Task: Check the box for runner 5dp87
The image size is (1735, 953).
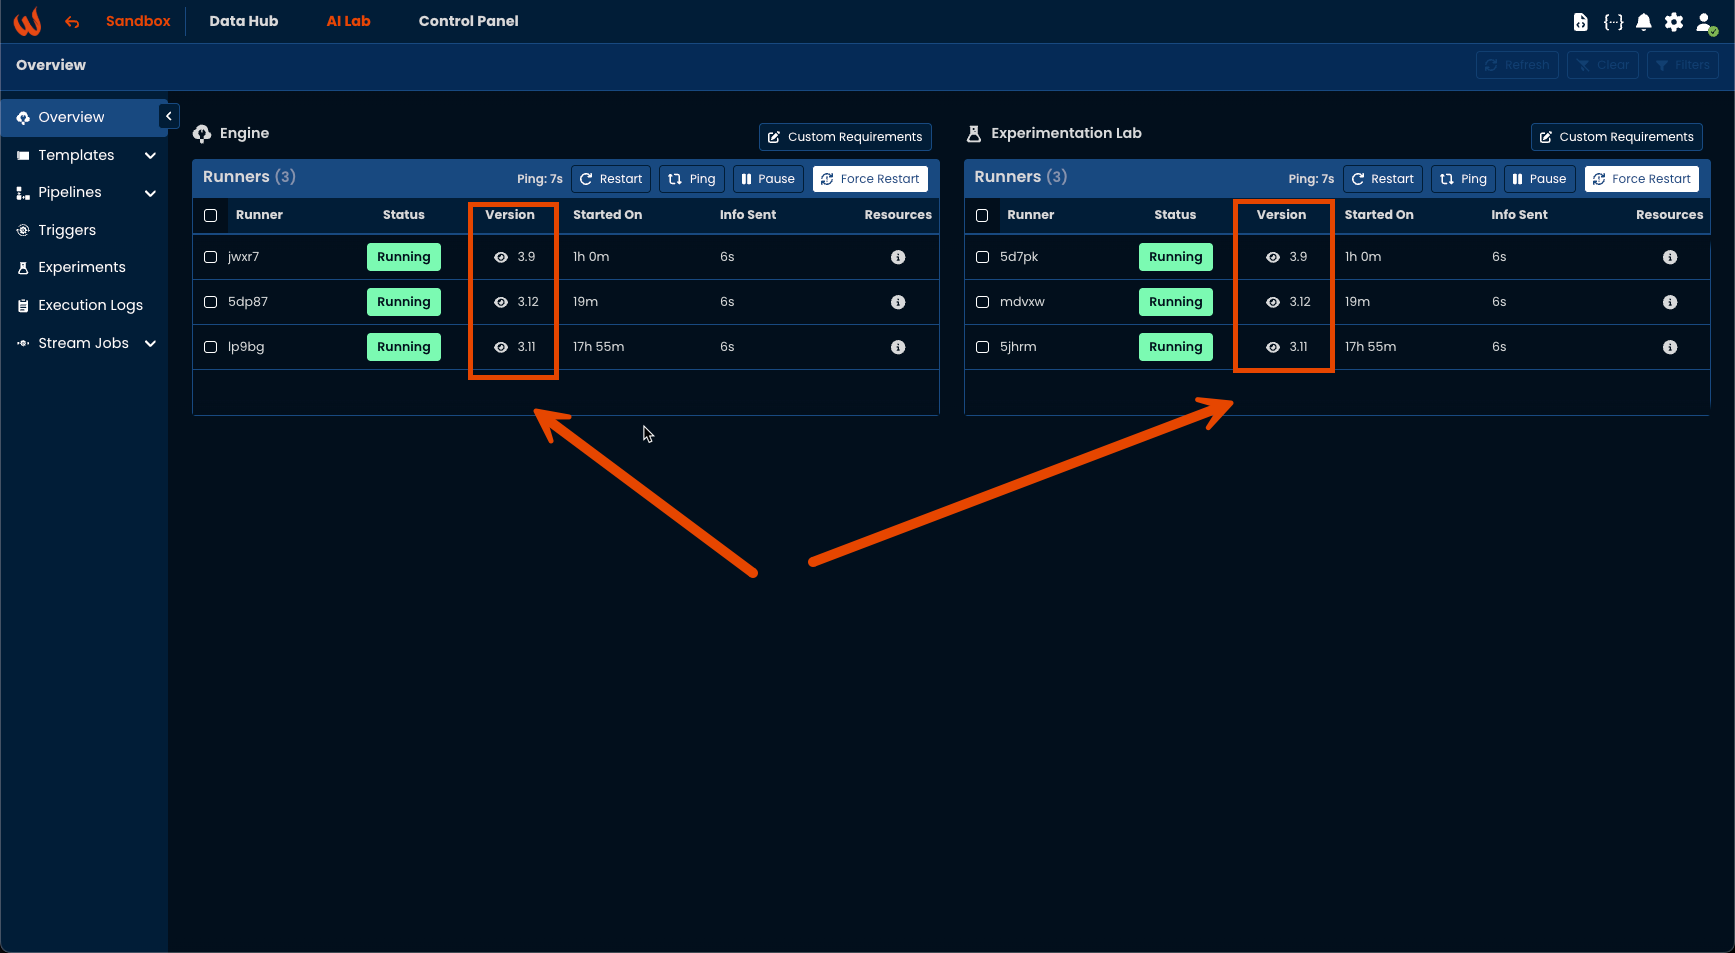Action: click(x=210, y=302)
